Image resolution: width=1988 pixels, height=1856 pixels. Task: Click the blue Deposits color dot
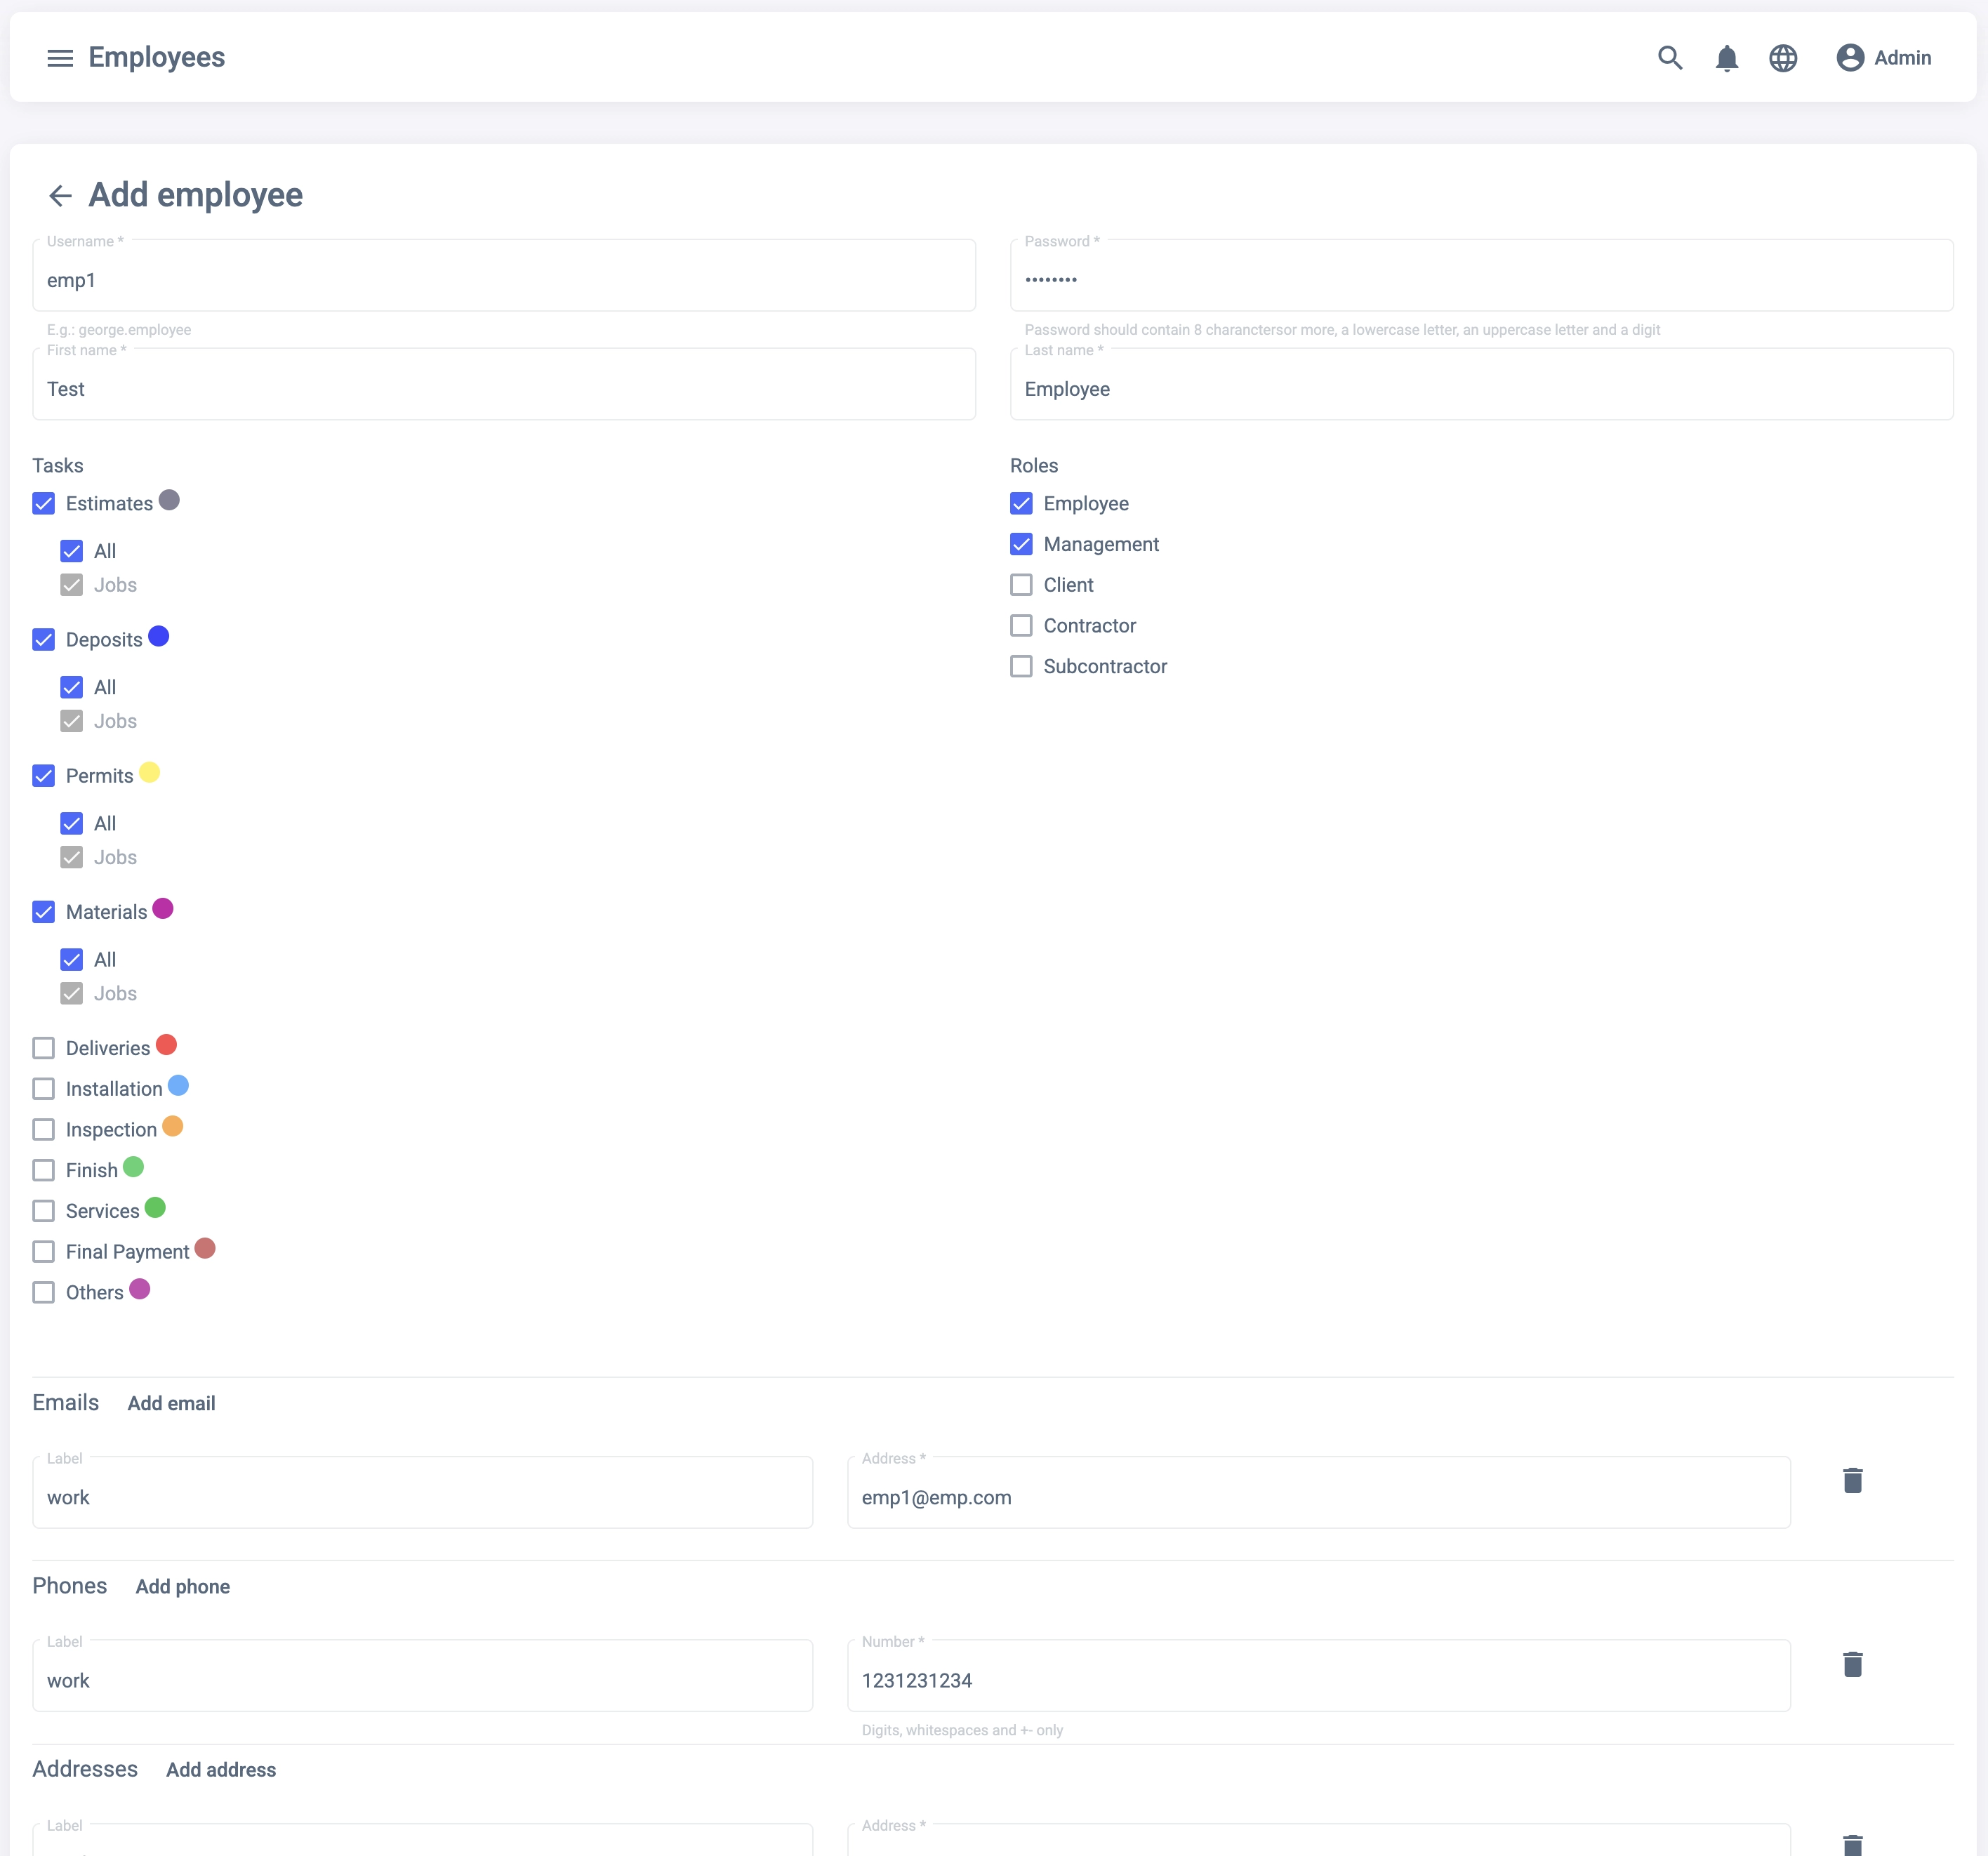pyautogui.click(x=158, y=636)
